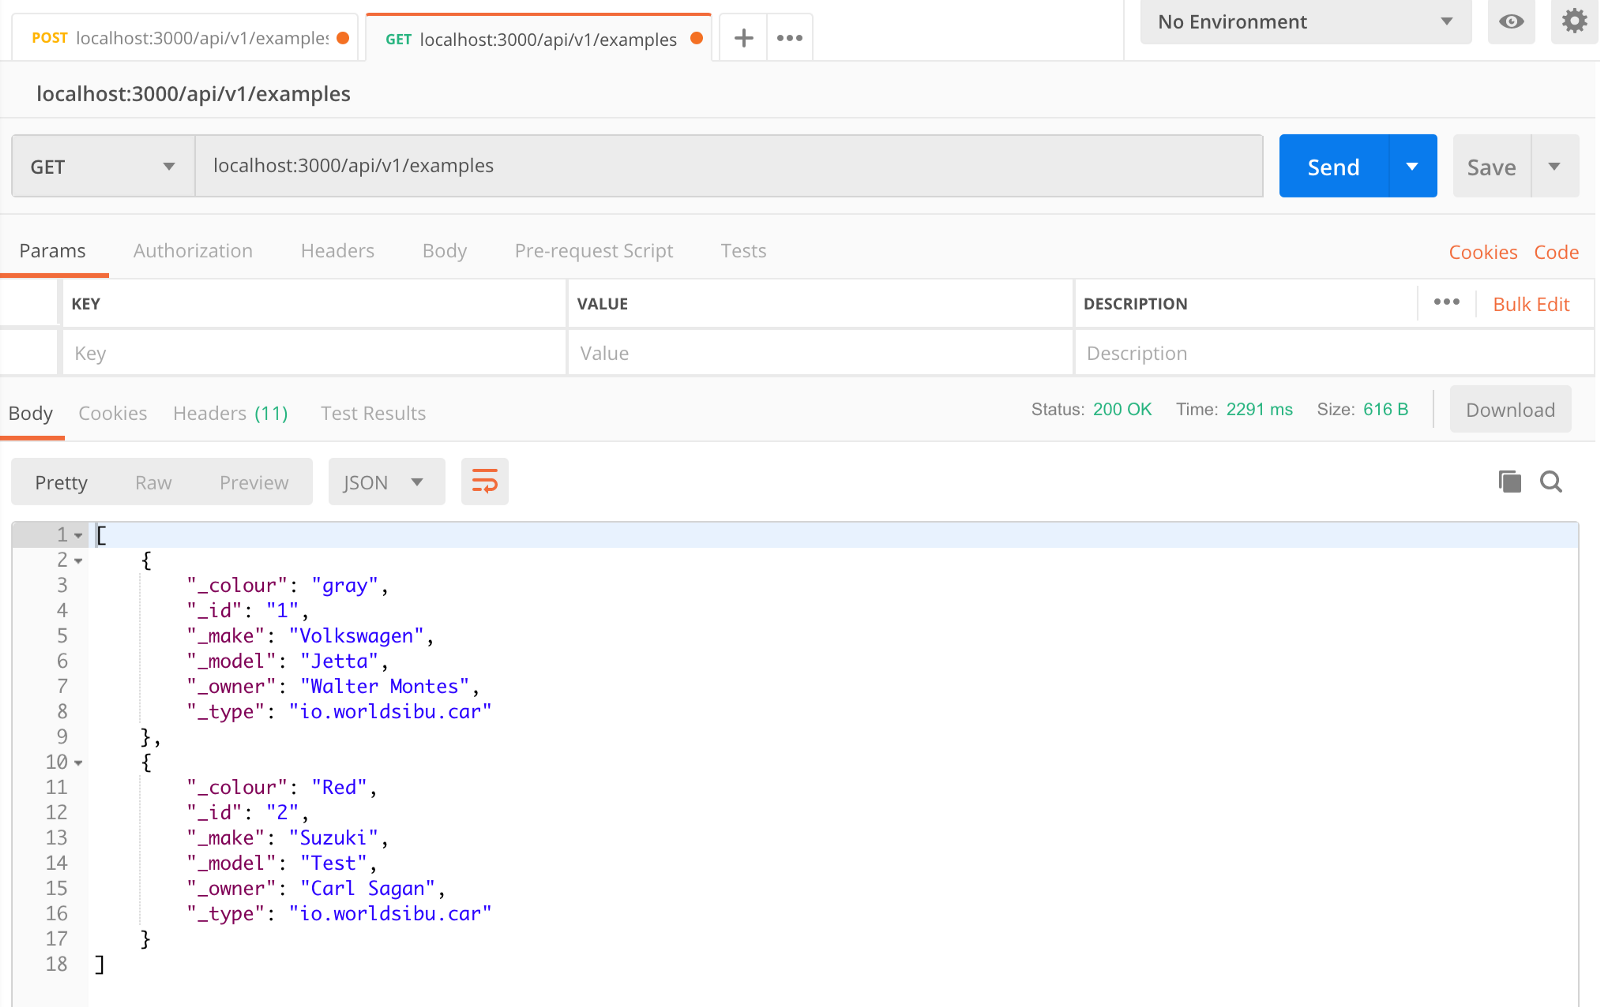Image resolution: width=1600 pixels, height=1007 pixels.
Task: Switch to the Authorization tab
Action: [193, 251]
